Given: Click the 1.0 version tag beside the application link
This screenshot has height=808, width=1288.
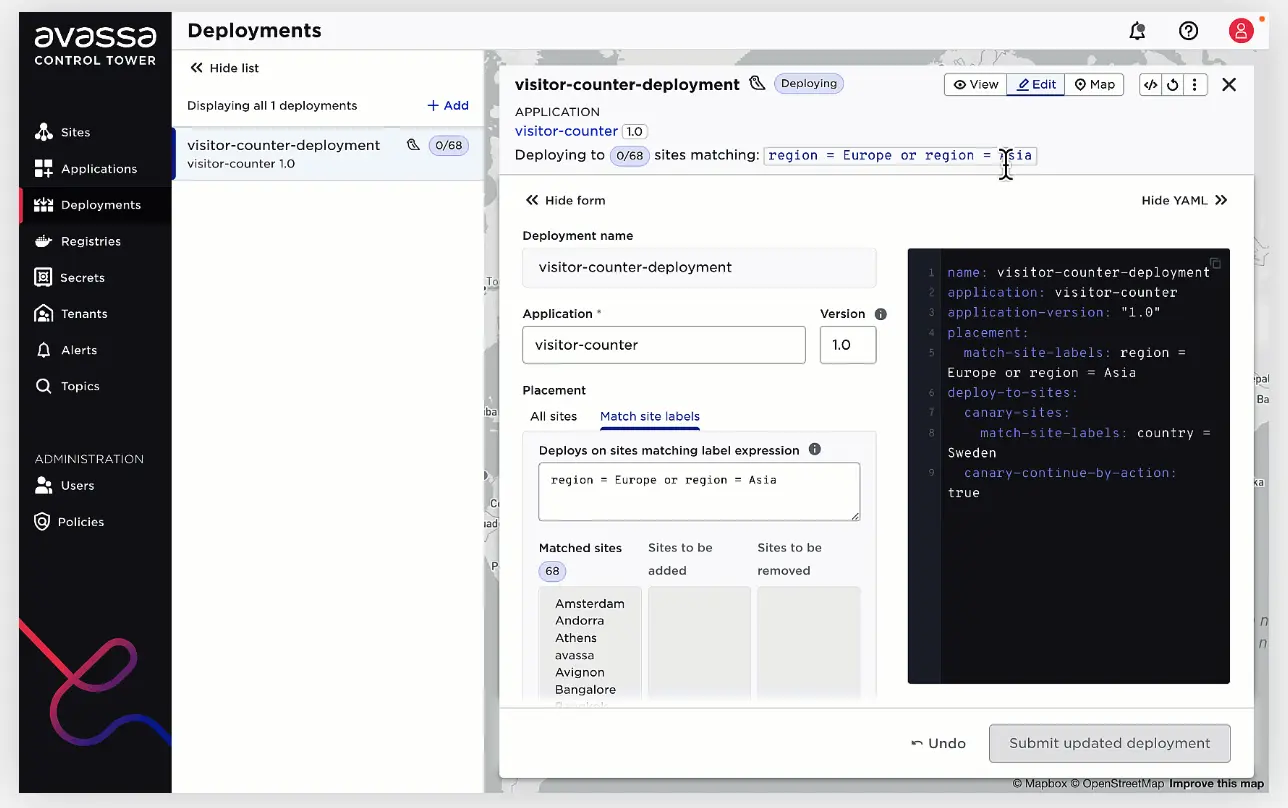Looking at the screenshot, I should 635,131.
